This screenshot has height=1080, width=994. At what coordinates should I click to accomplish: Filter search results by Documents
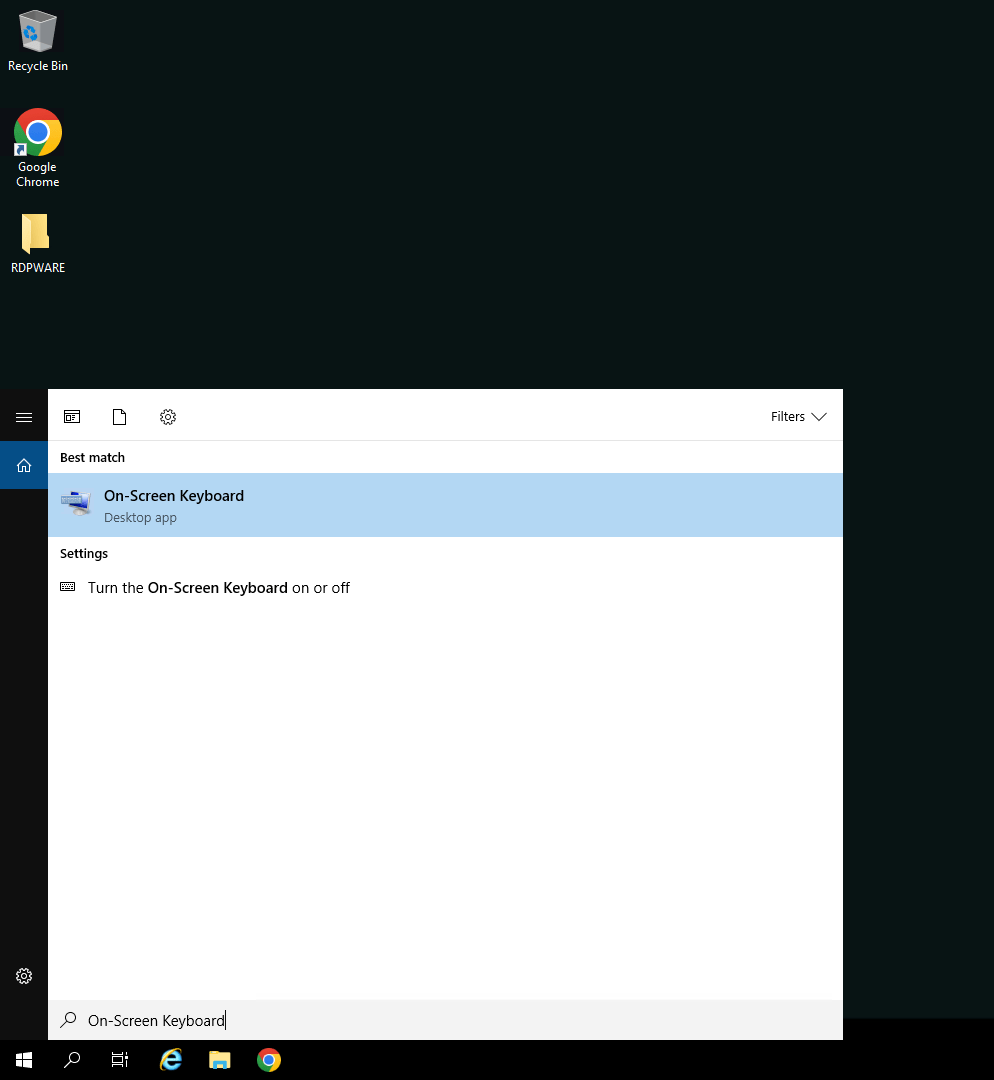coord(119,417)
